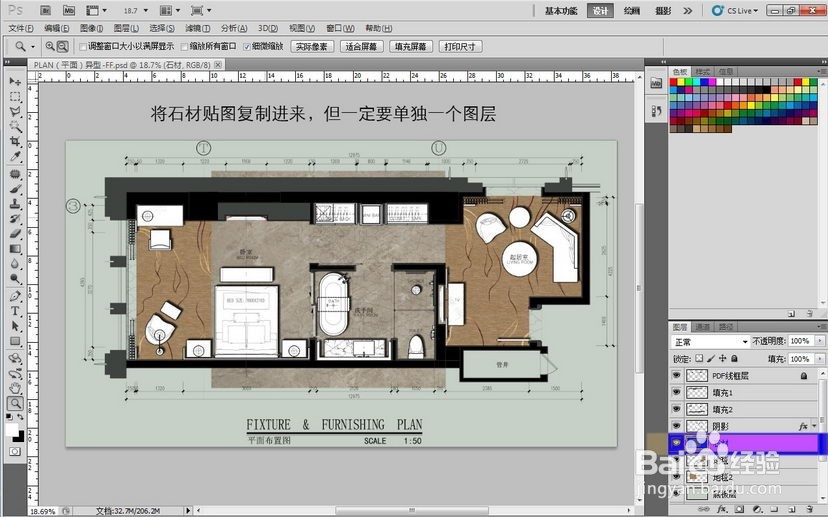Click 实际像素 button
Screen dimensions: 828x517
coord(312,46)
